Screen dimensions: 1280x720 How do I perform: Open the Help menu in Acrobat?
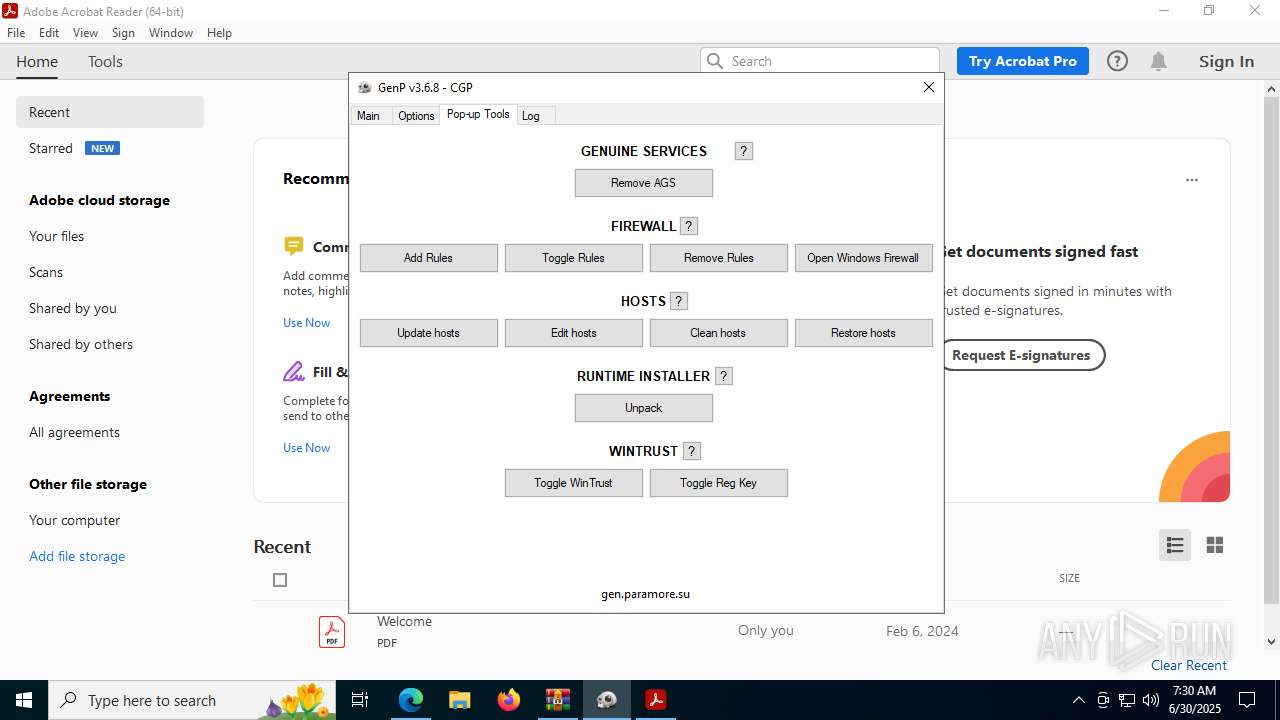(x=219, y=33)
